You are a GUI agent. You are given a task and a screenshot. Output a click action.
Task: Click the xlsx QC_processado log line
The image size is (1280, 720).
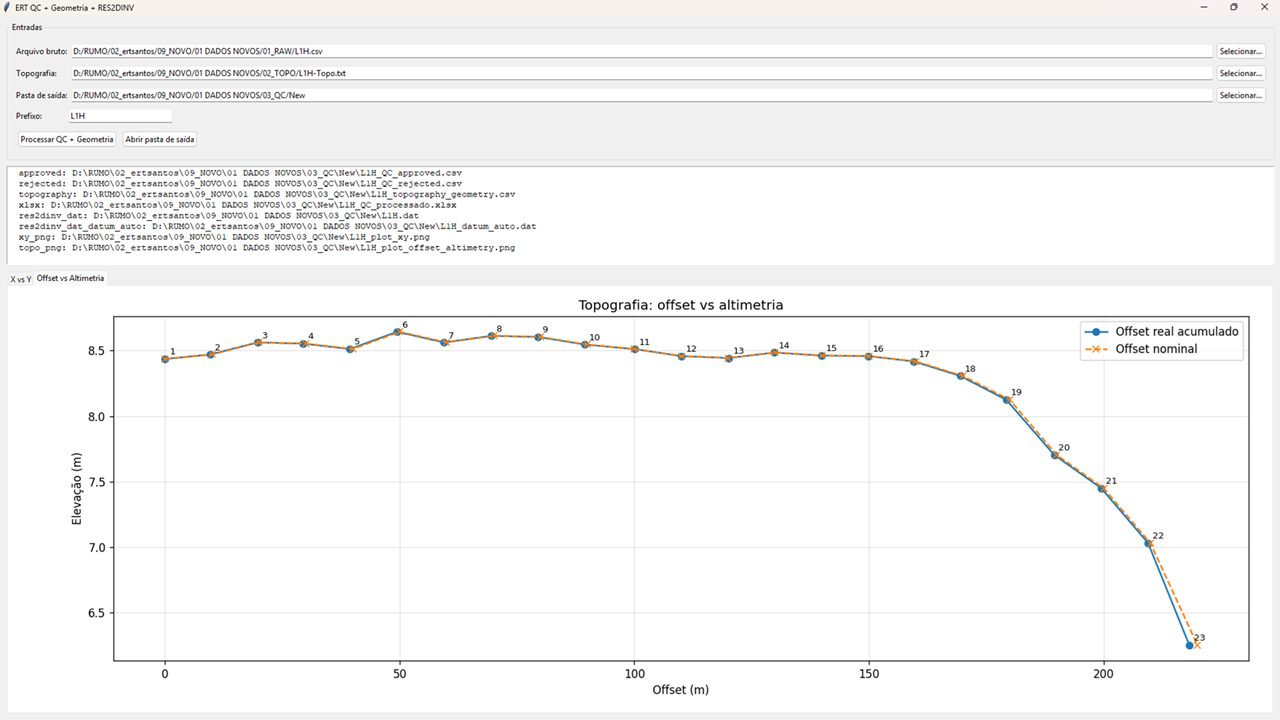coord(237,204)
